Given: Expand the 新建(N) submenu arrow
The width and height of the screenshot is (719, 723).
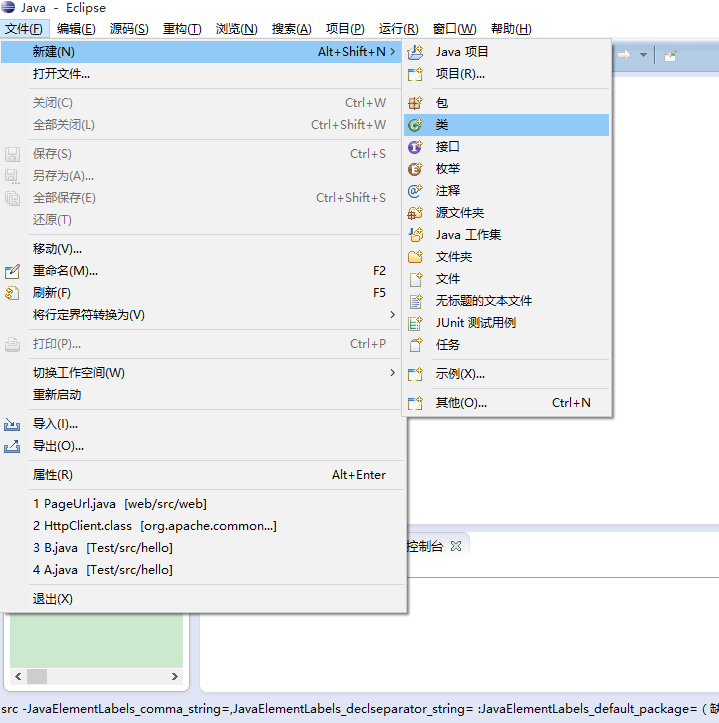Looking at the screenshot, I should point(392,52).
